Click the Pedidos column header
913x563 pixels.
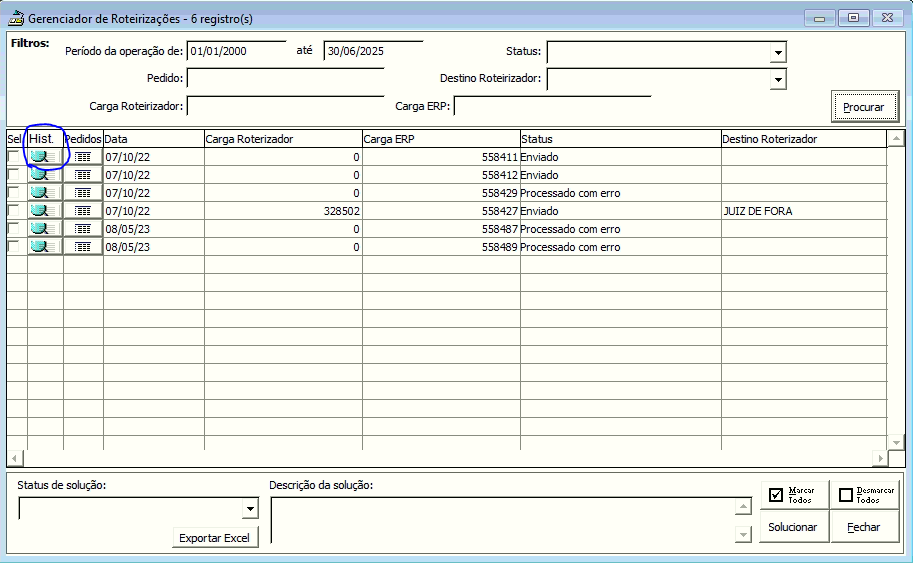point(83,139)
